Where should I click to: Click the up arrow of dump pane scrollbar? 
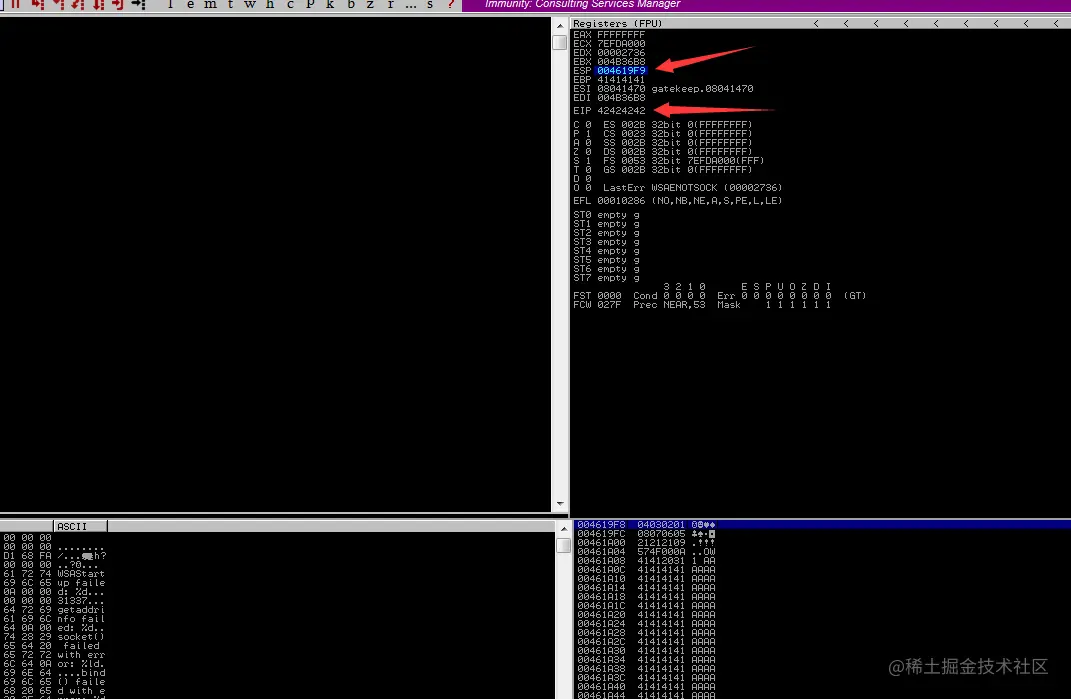pos(564,528)
